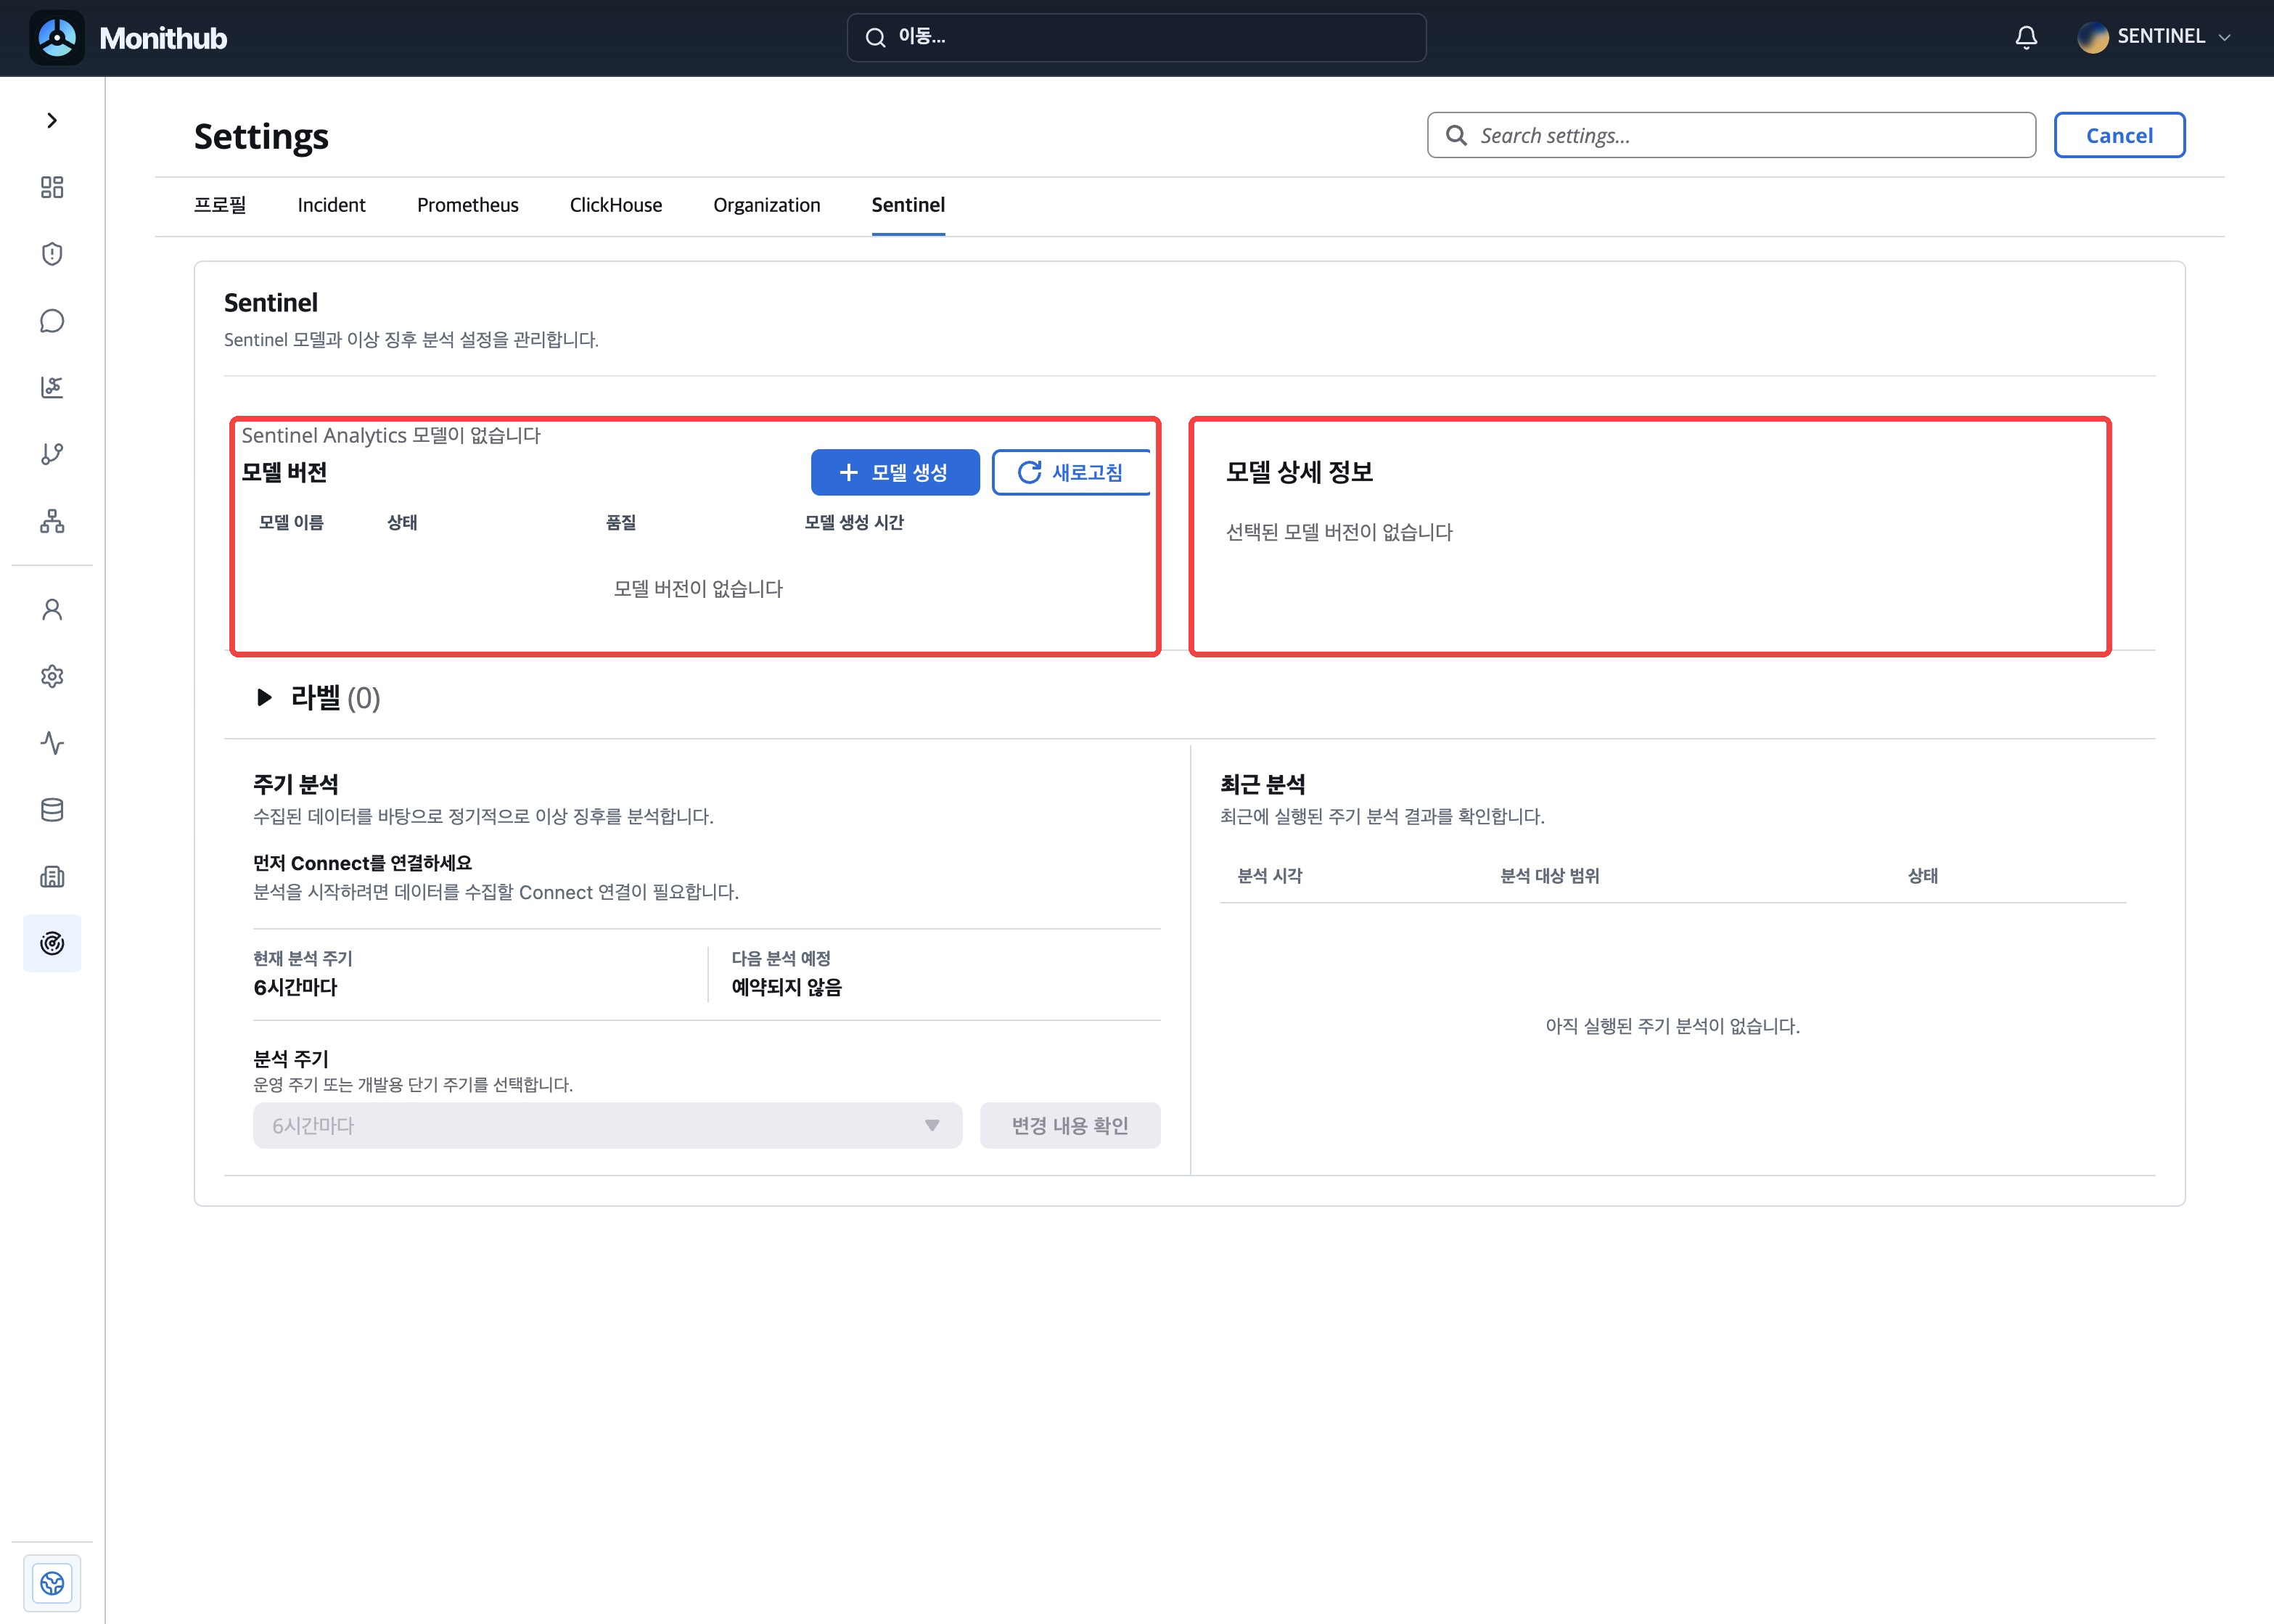Viewport: 2274px width, 1624px height.
Task: Click the magnifier icon in top search
Action: 875,37
